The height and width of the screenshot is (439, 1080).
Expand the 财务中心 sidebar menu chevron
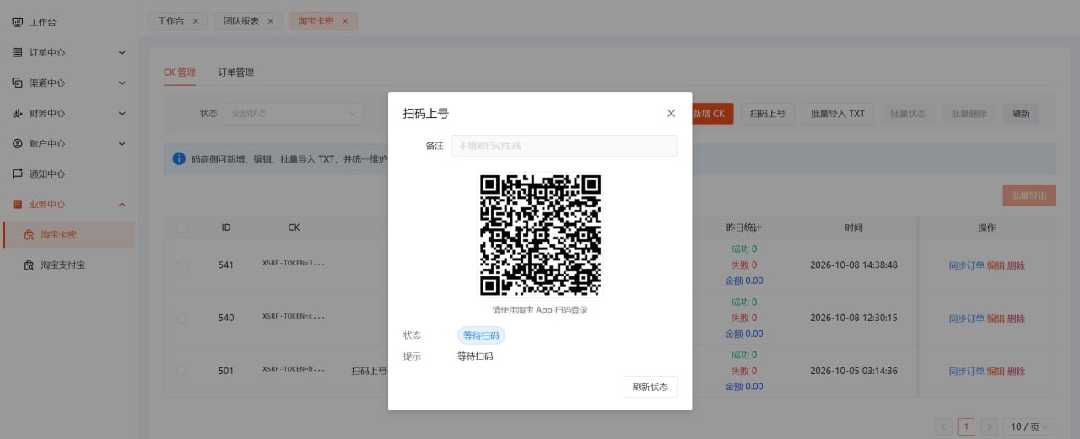pos(122,113)
